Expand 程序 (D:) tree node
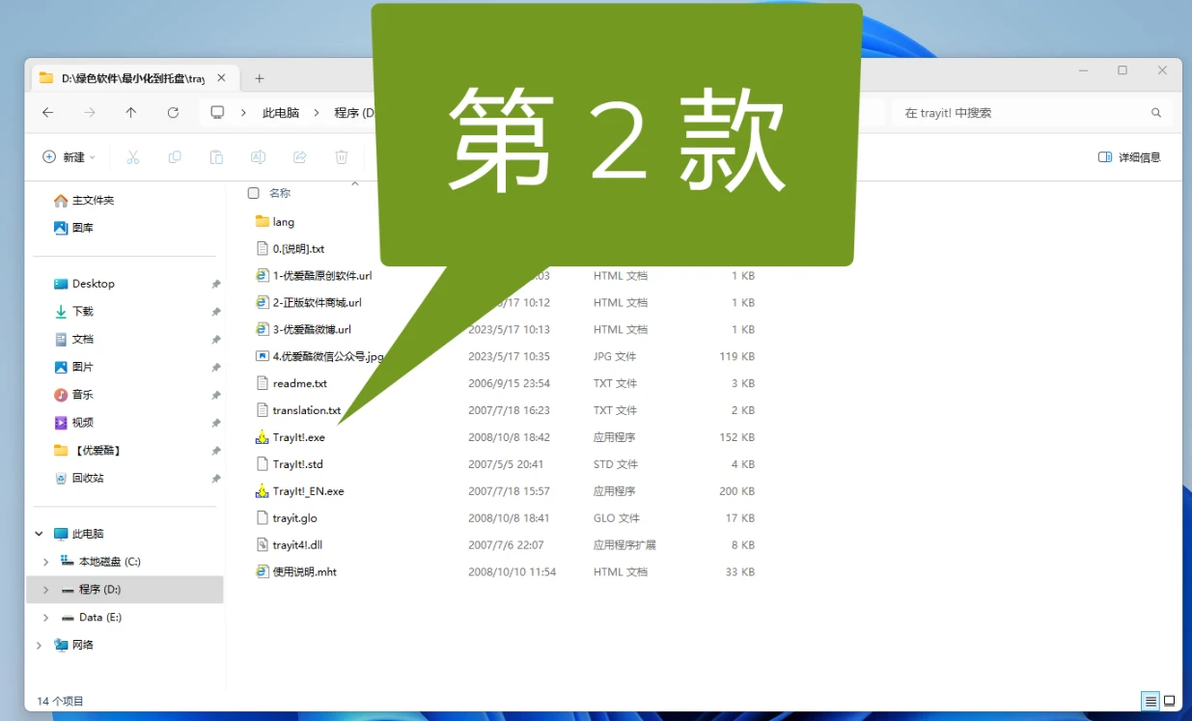This screenshot has height=721, width=1192. pos(46,589)
